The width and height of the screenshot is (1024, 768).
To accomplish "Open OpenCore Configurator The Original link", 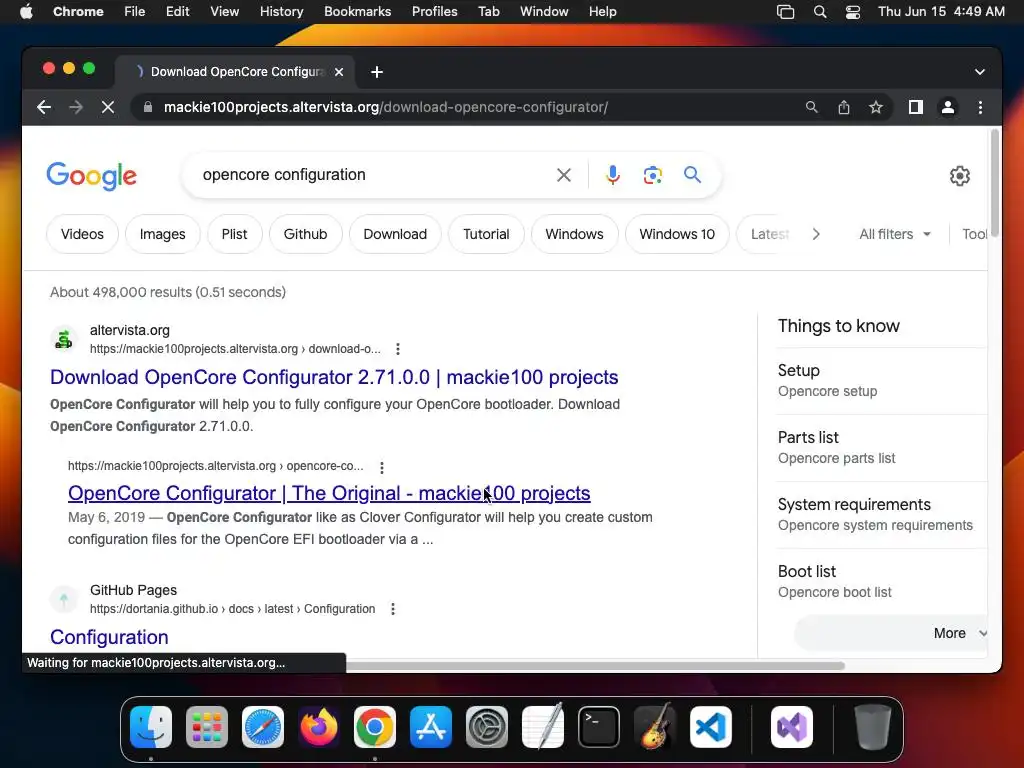I will [329, 494].
